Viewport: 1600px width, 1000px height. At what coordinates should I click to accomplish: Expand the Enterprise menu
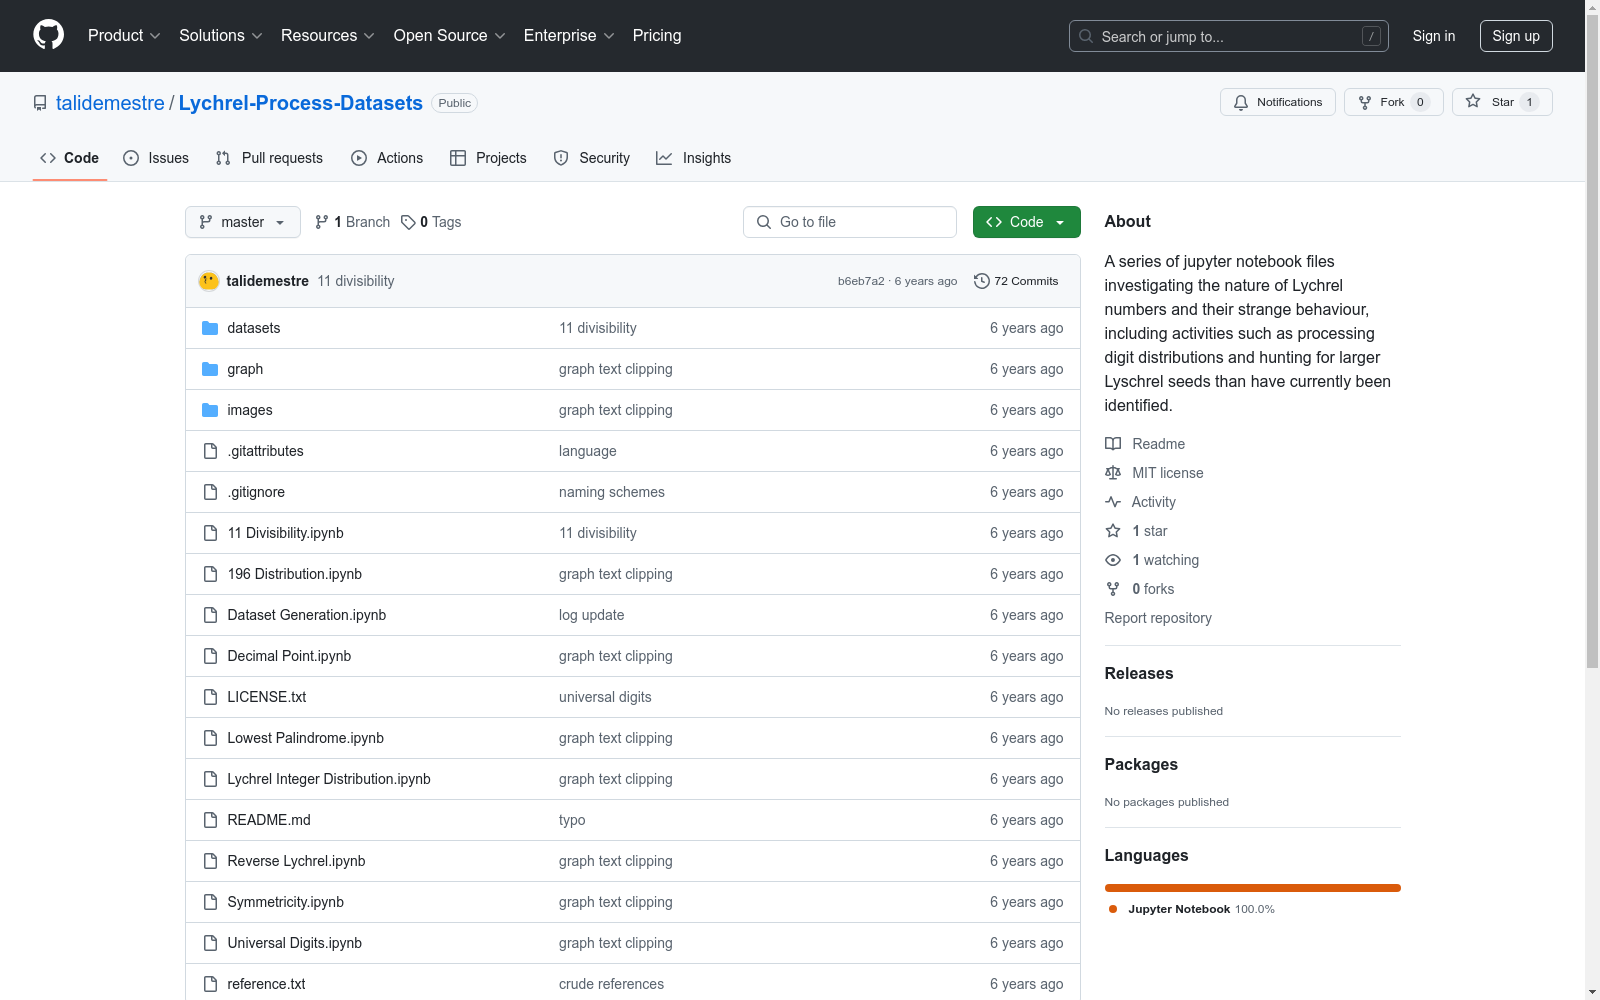point(569,35)
